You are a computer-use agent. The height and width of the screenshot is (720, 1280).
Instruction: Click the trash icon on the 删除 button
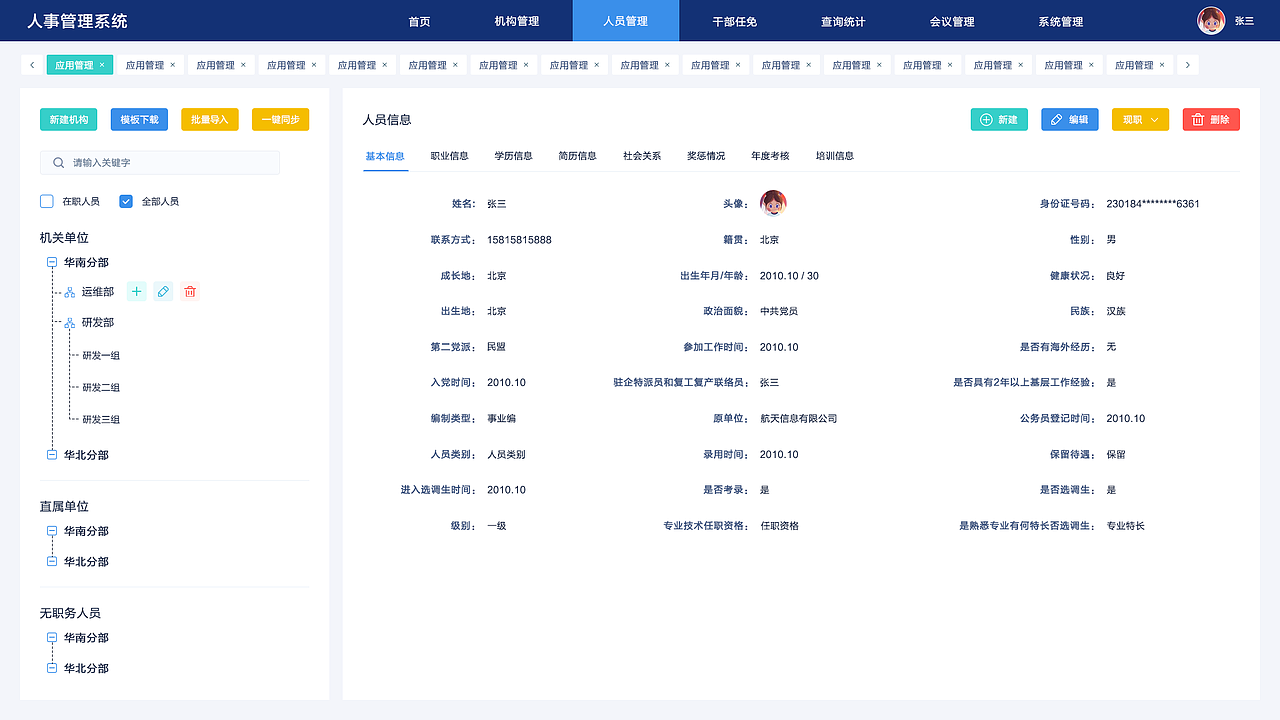[1199, 118]
